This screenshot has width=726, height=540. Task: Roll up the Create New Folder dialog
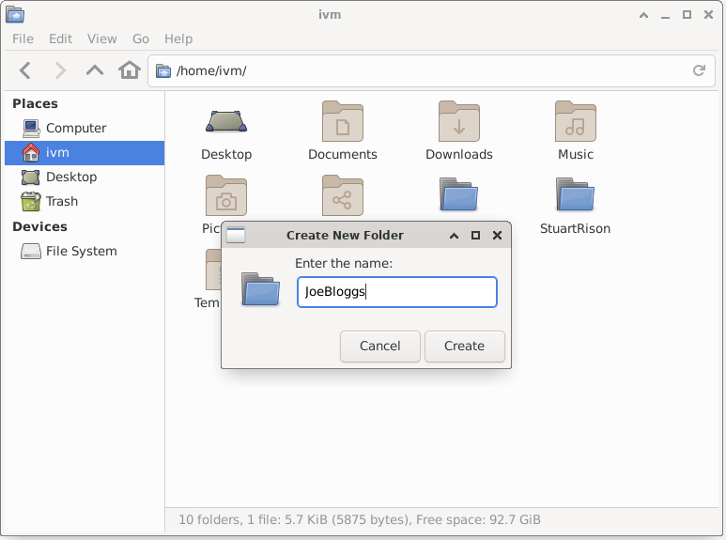[x=454, y=236]
